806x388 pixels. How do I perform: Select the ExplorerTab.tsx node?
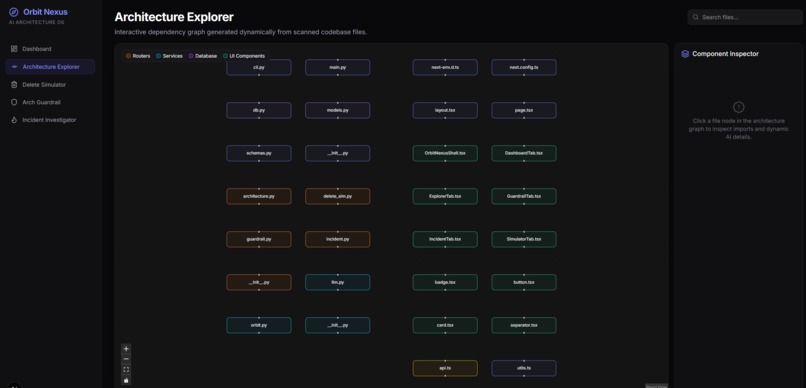click(x=445, y=196)
